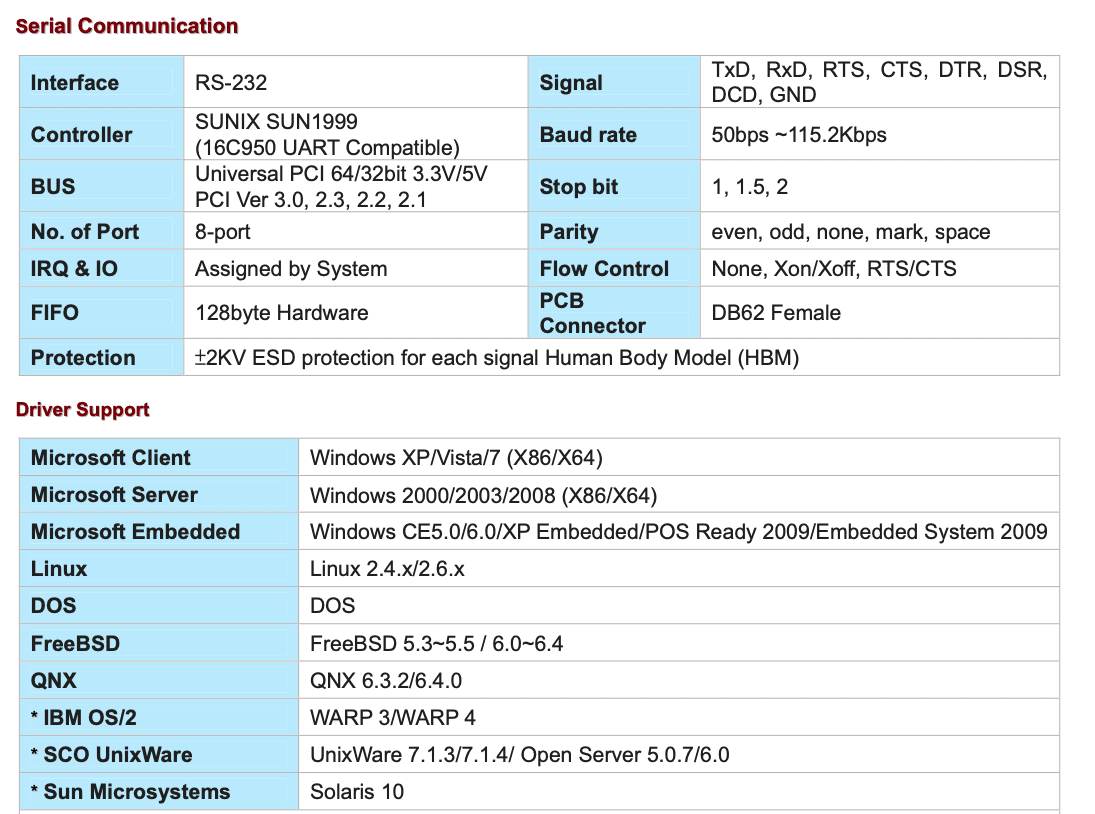Viewport: 1095px width, 814px height.
Task: Select the ESD protection description text
Action: (497, 358)
